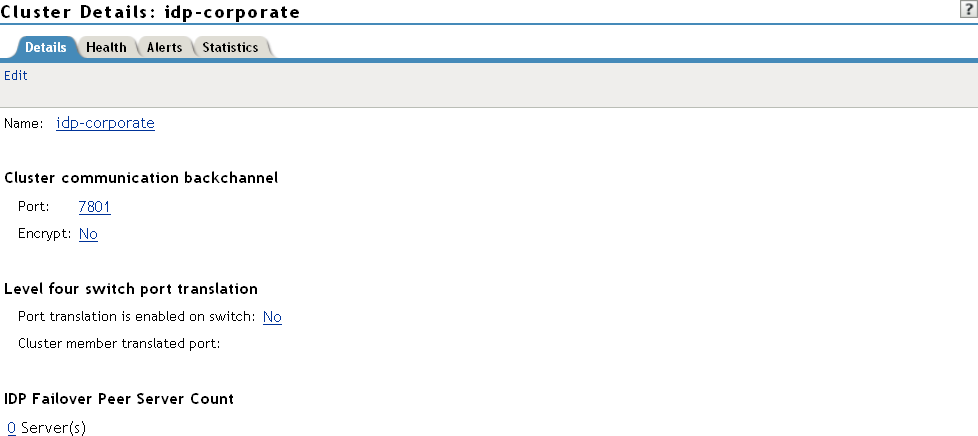Image resolution: width=978 pixels, height=436 pixels.
Task: Open the idp-corporate name link
Action: click(x=105, y=123)
